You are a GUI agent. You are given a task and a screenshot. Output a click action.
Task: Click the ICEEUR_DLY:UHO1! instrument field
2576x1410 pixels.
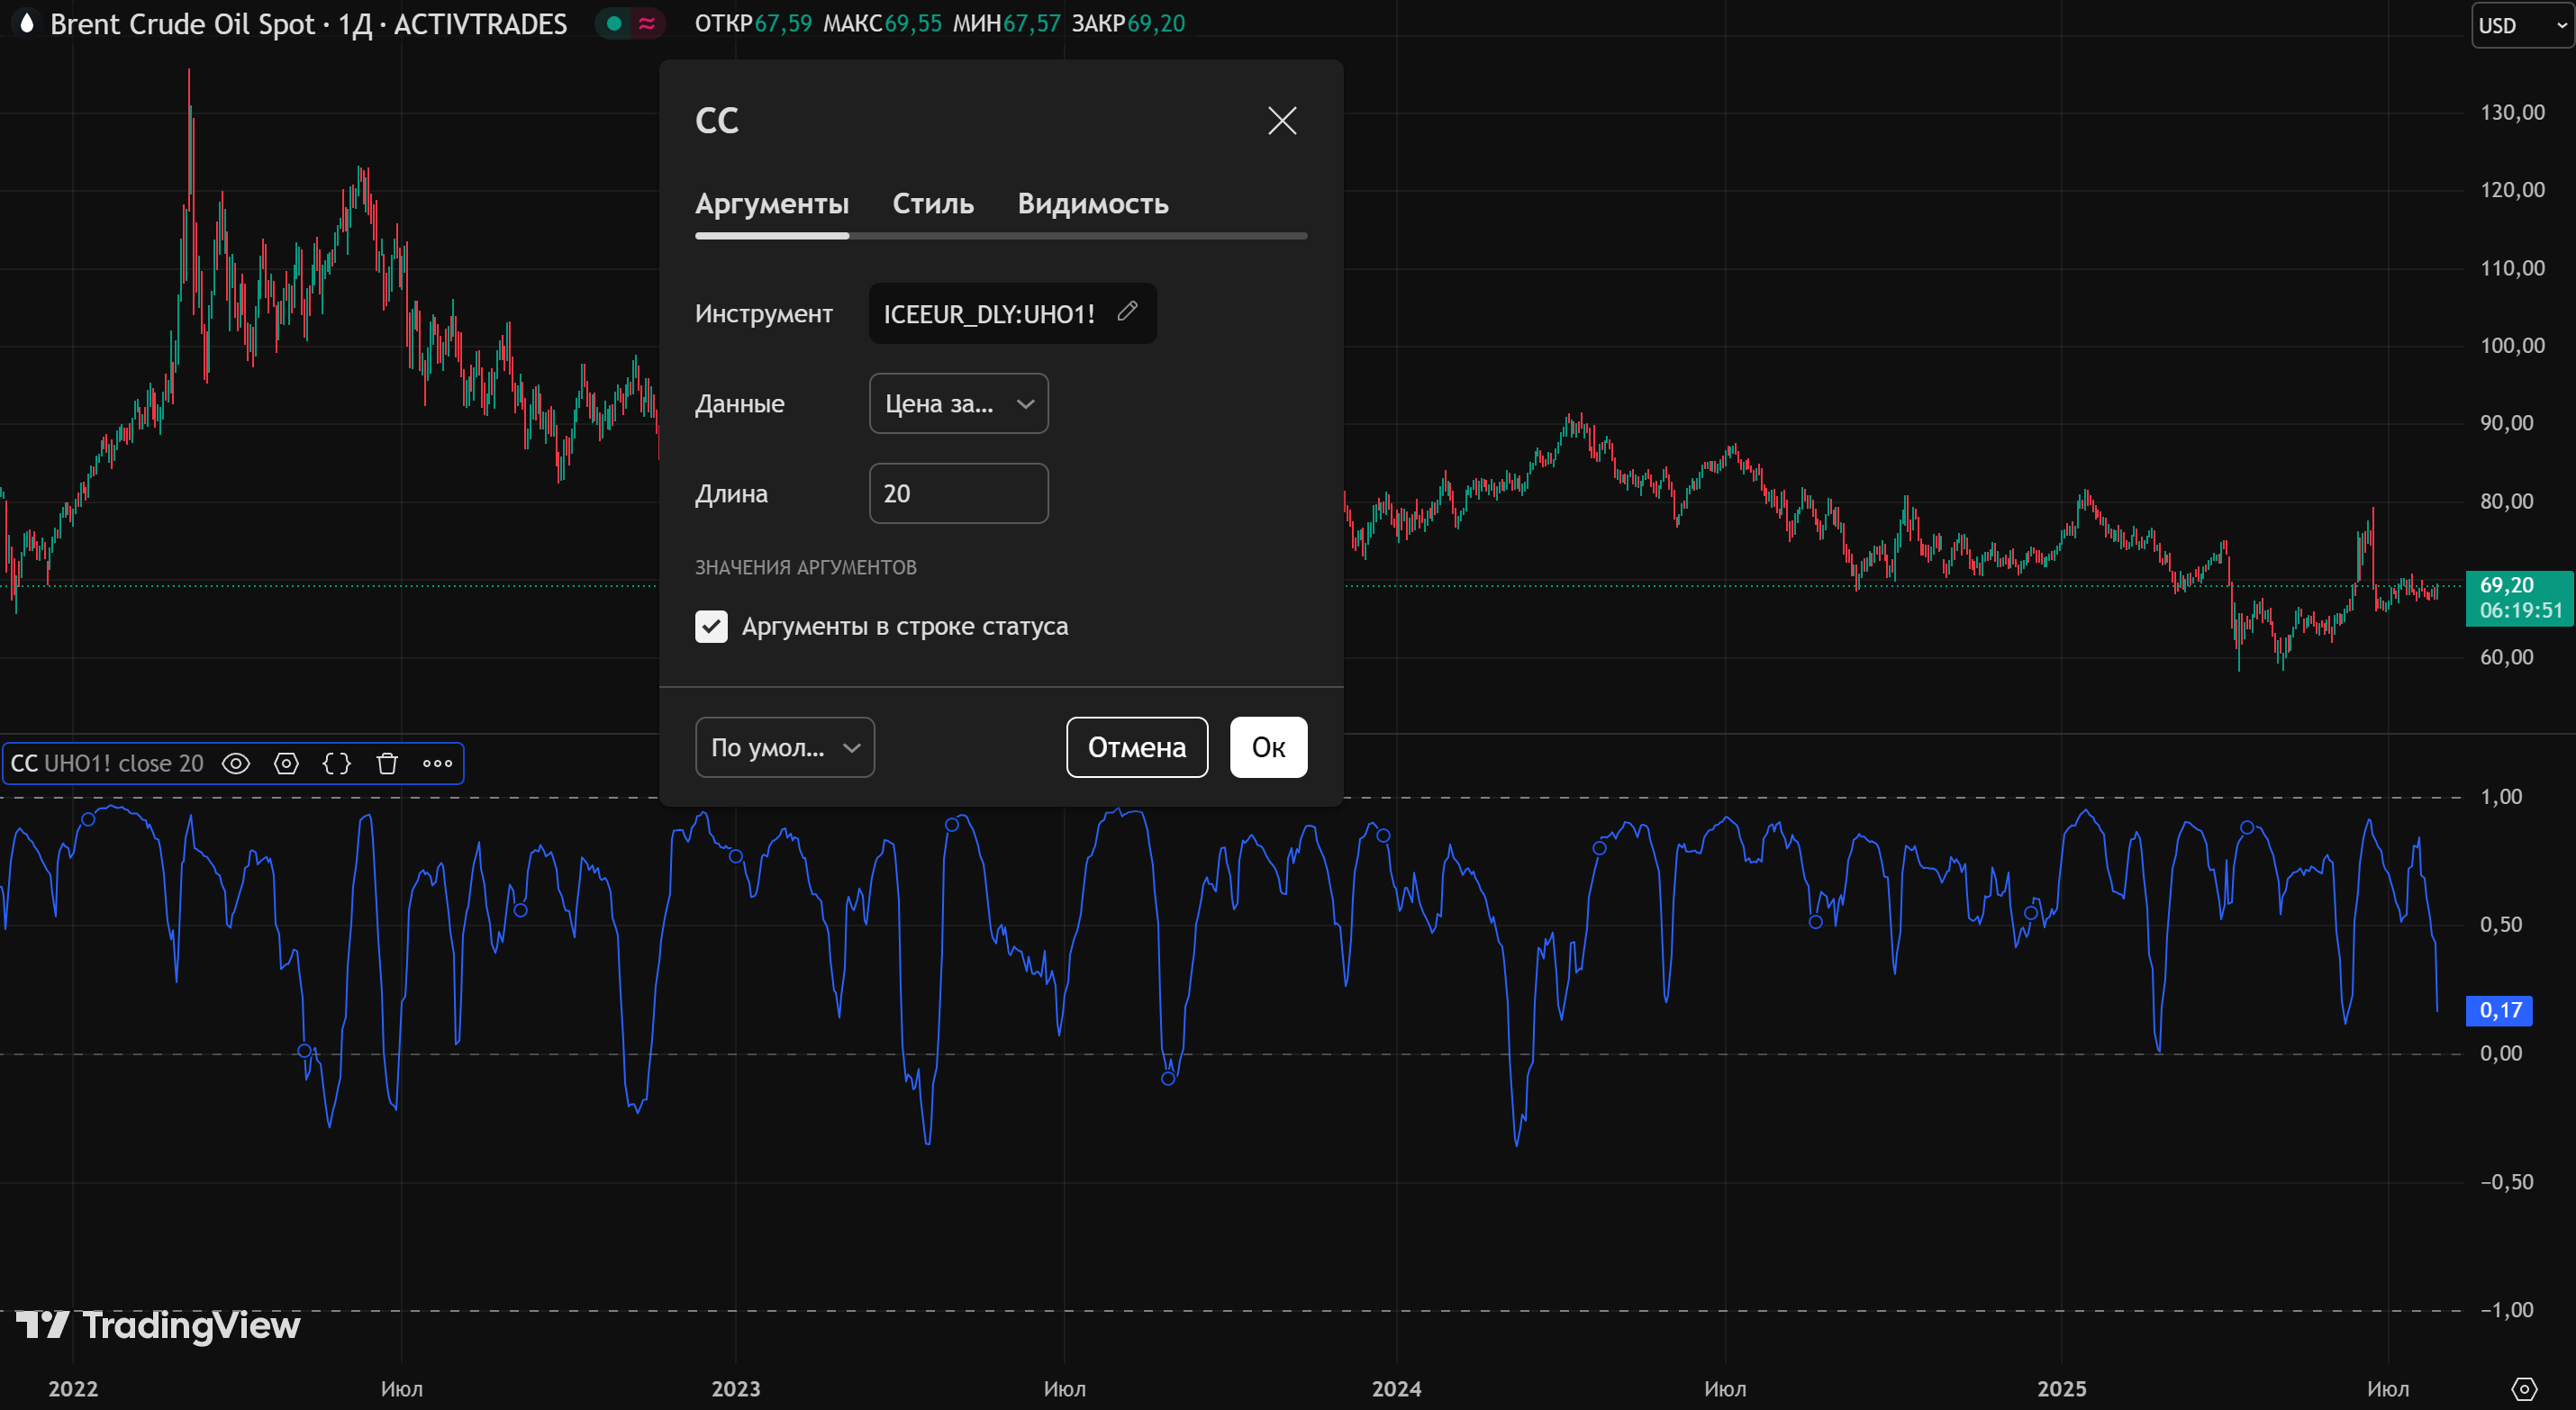point(989,314)
